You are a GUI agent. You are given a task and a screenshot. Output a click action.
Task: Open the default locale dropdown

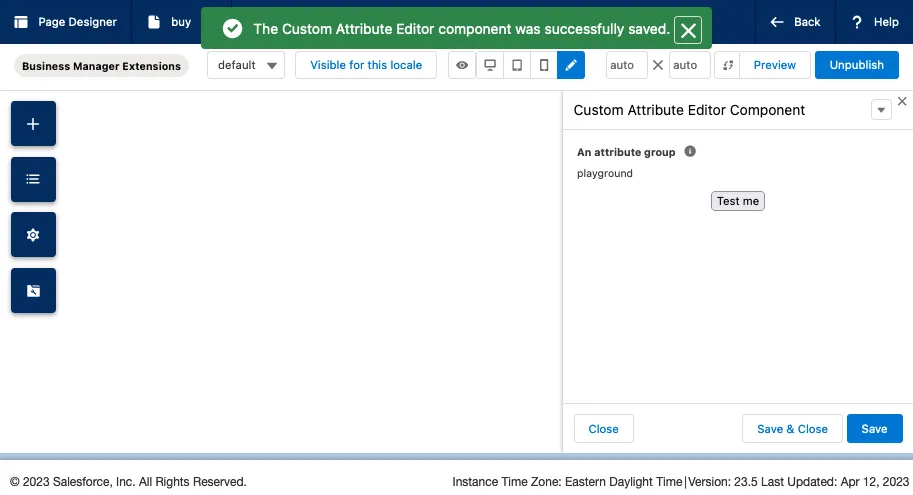click(x=246, y=65)
